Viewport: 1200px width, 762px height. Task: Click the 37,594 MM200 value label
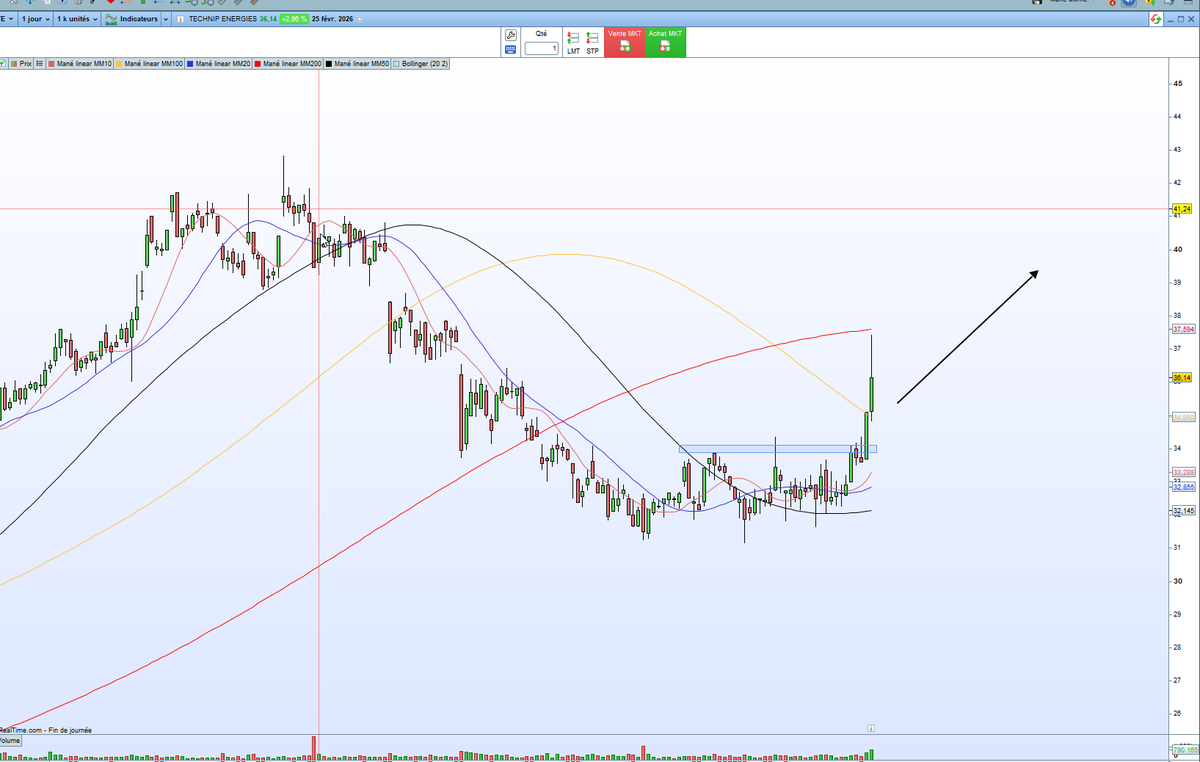point(1182,329)
